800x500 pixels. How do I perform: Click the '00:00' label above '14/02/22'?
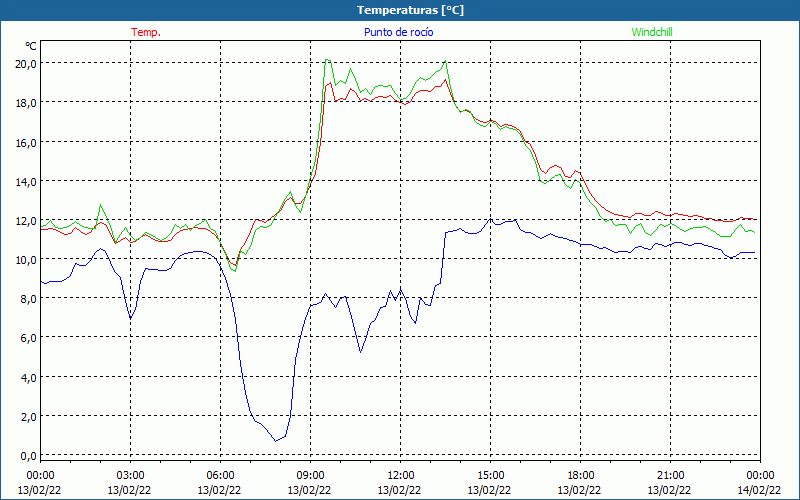[760, 476]
